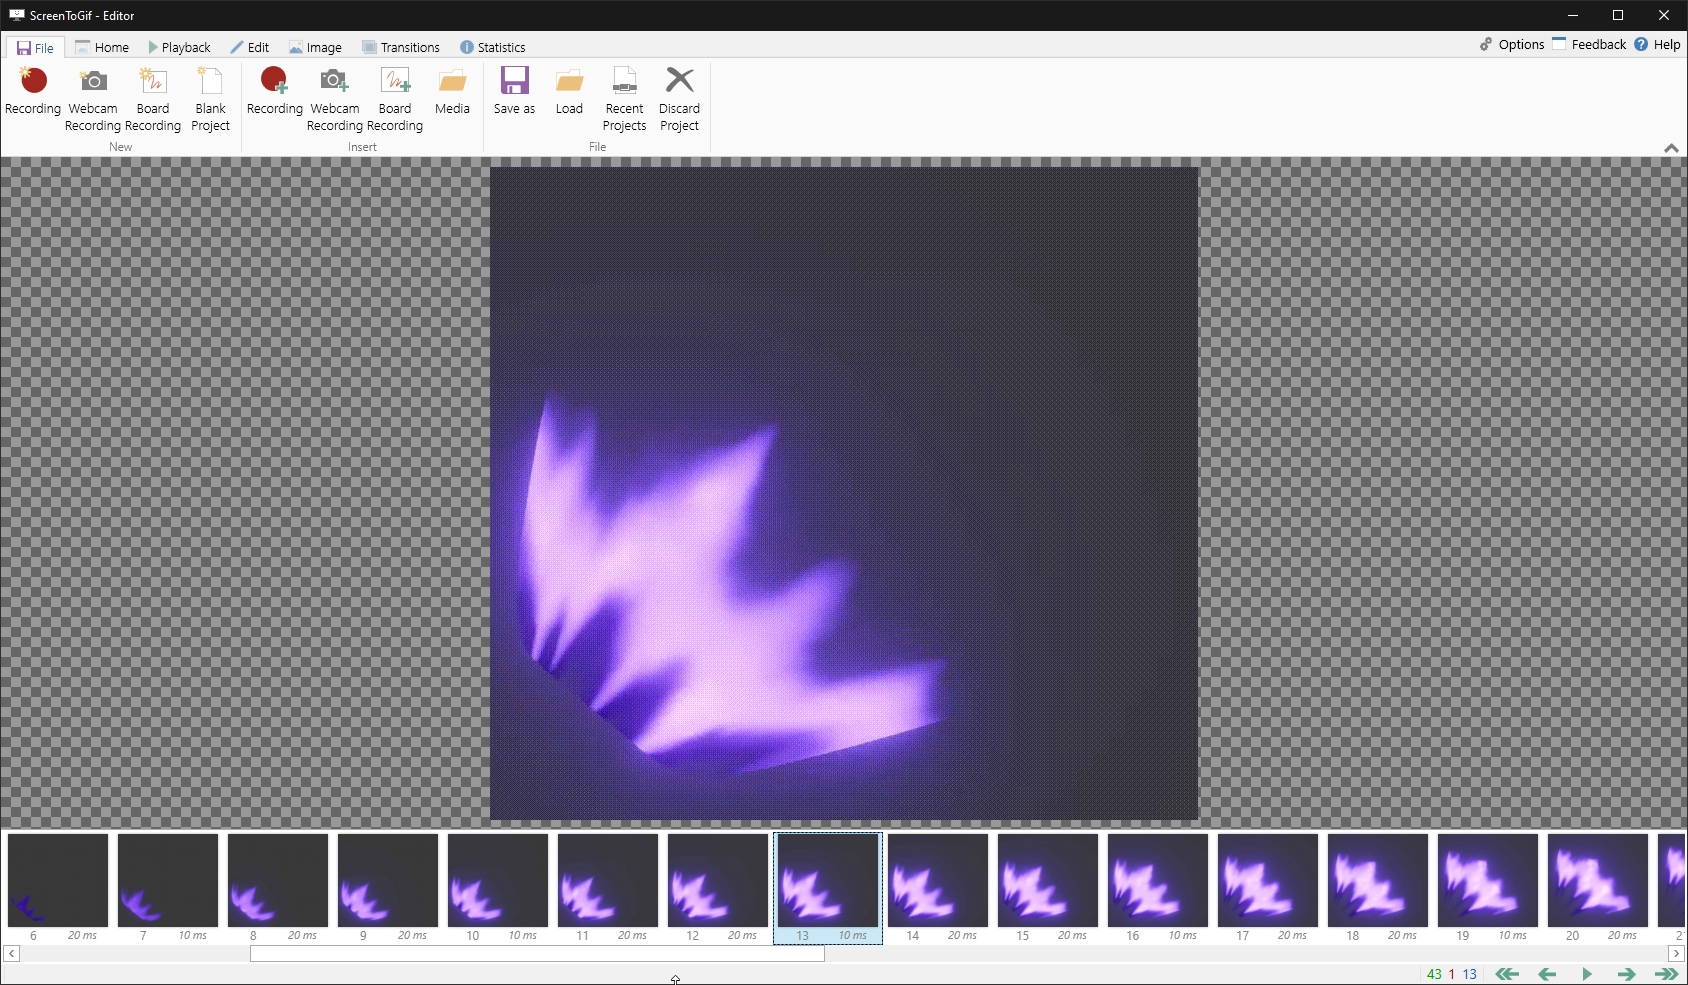Switch to the Home tab
Image resolution: width=1688 pixels, height=985 pixels.
102,47
